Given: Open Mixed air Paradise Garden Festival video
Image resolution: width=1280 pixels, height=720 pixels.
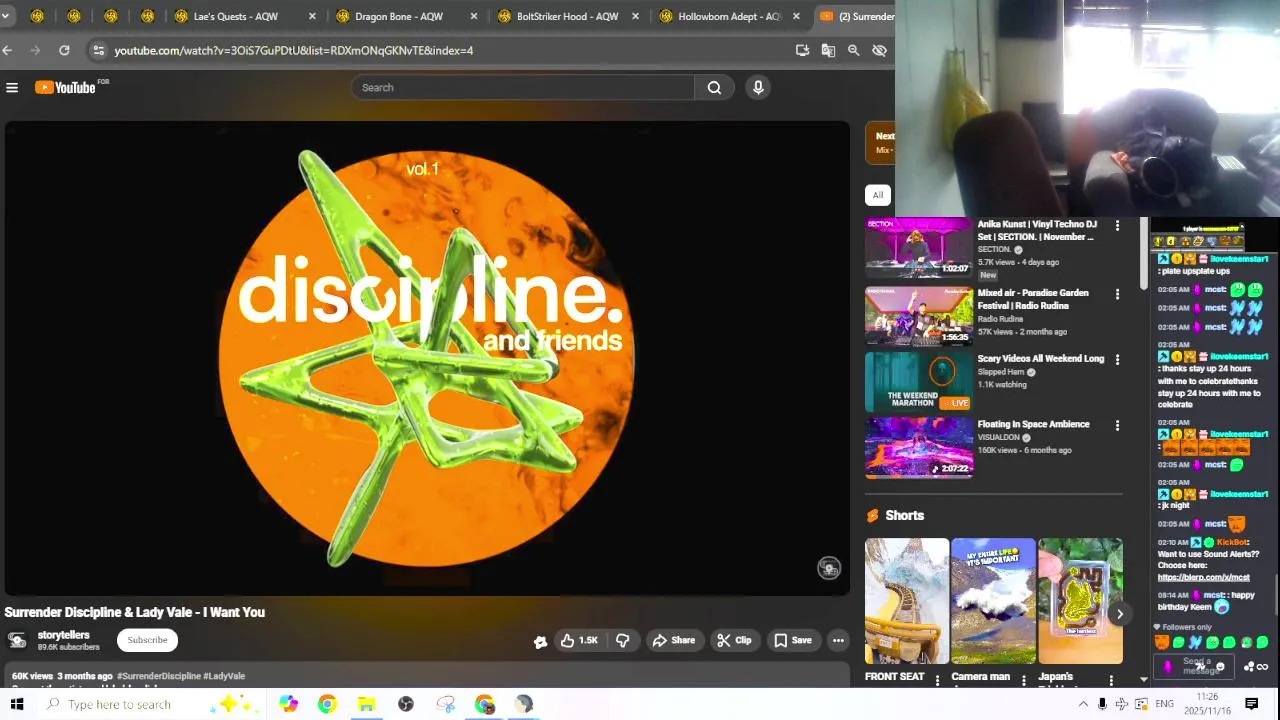Looking at the screenshot, I should 918,316.
